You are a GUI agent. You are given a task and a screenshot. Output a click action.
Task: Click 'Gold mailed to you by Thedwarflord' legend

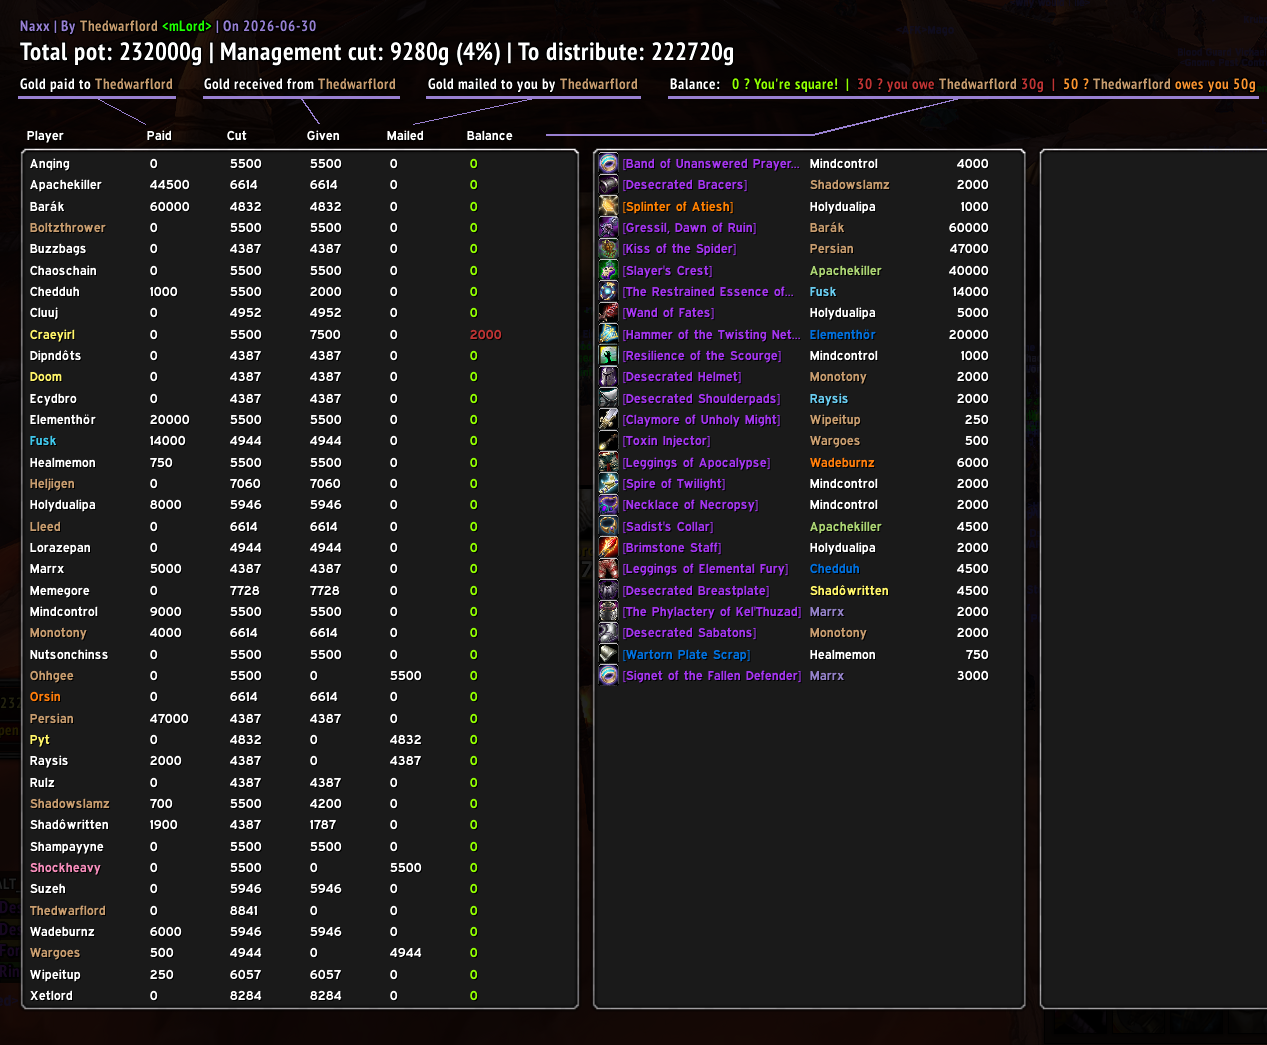click(x=533, y=84)
